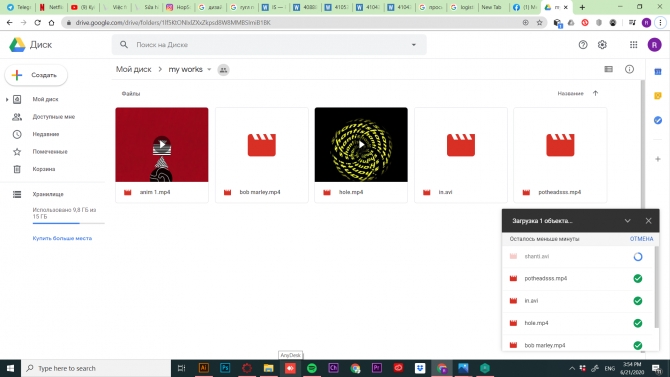Select anim 1.mp4 video thumbnail

click(x=162, y=144)
